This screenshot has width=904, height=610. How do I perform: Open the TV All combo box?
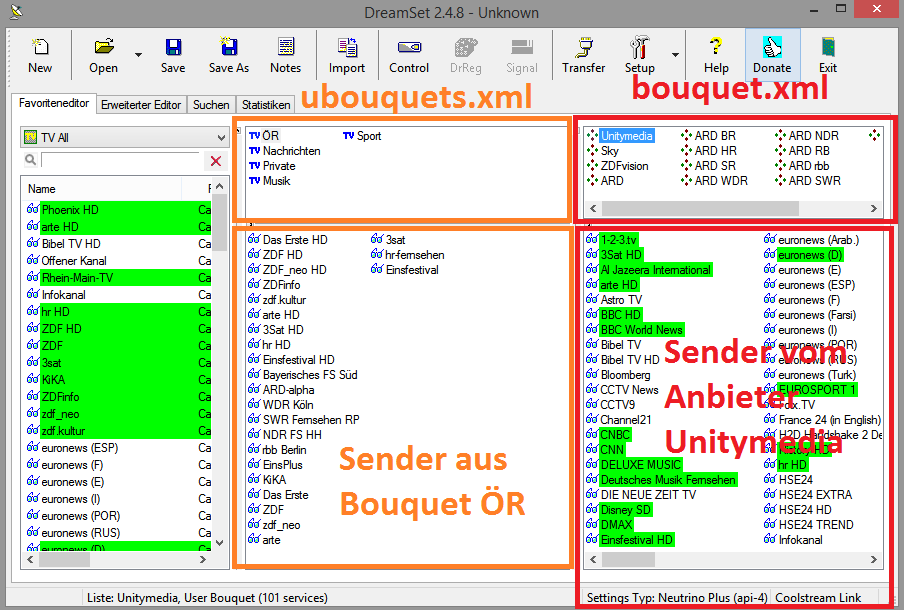click(125, 137)
